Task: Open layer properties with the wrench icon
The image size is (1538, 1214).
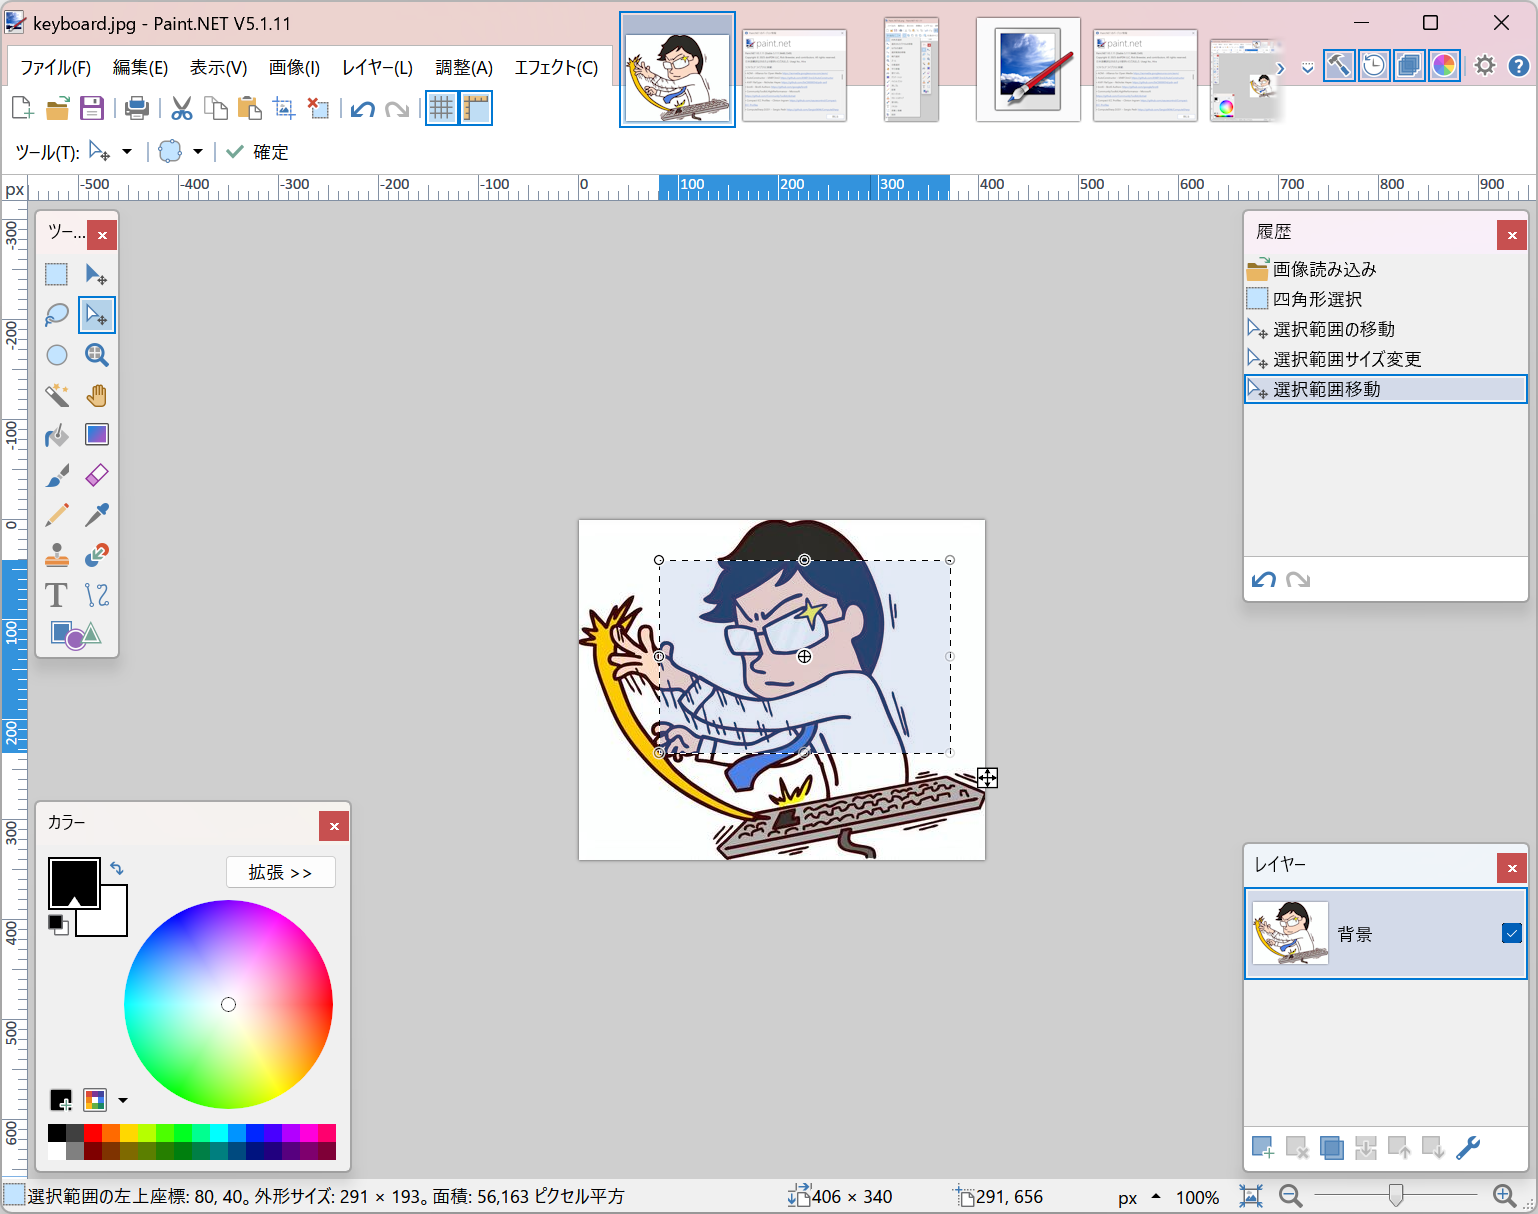Action: [1468, 1148]
